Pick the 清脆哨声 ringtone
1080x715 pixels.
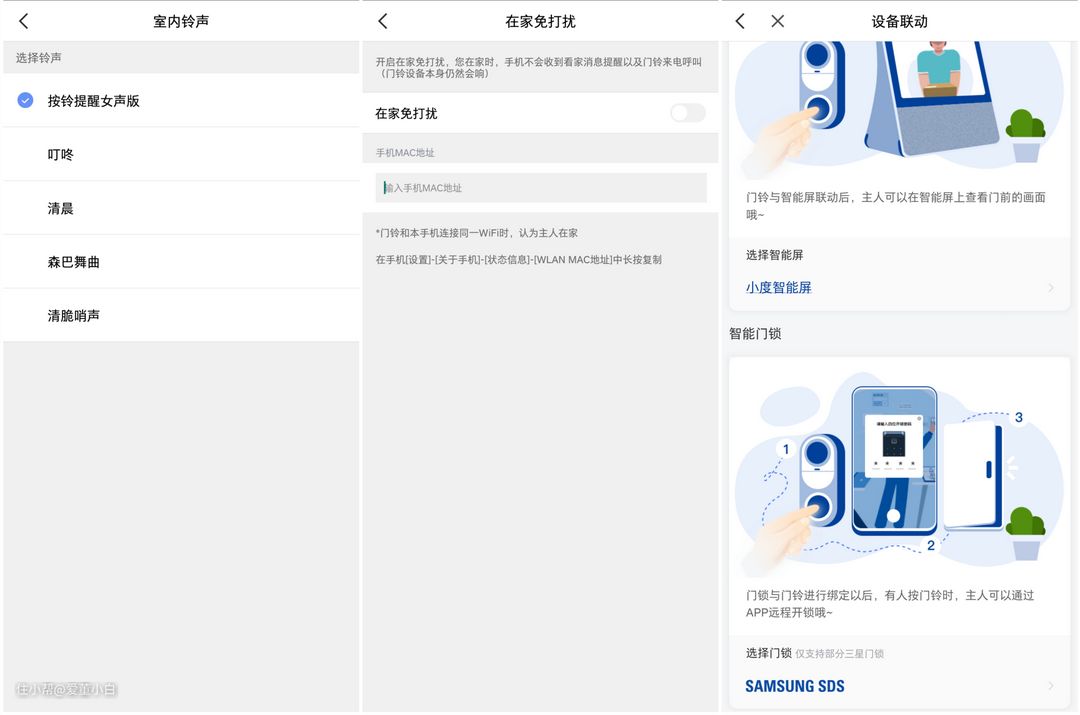74,316
